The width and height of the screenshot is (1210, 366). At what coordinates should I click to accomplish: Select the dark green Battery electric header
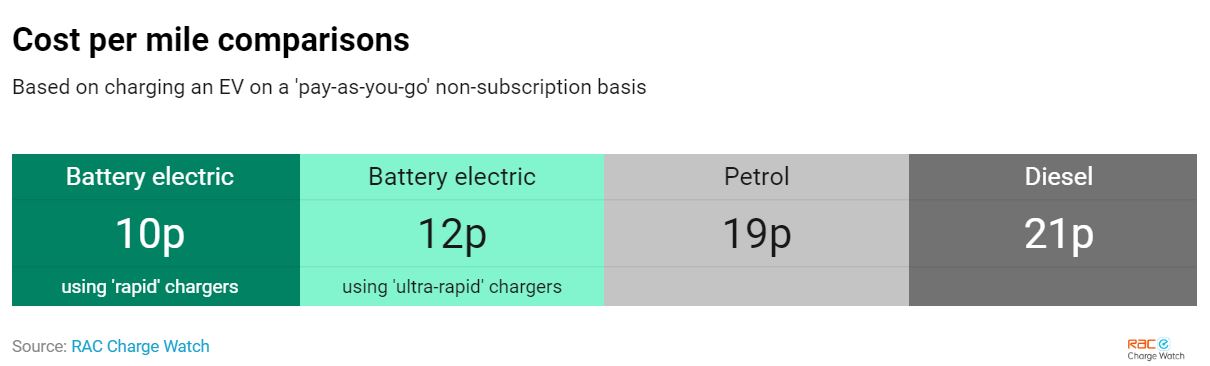(150, 177)
